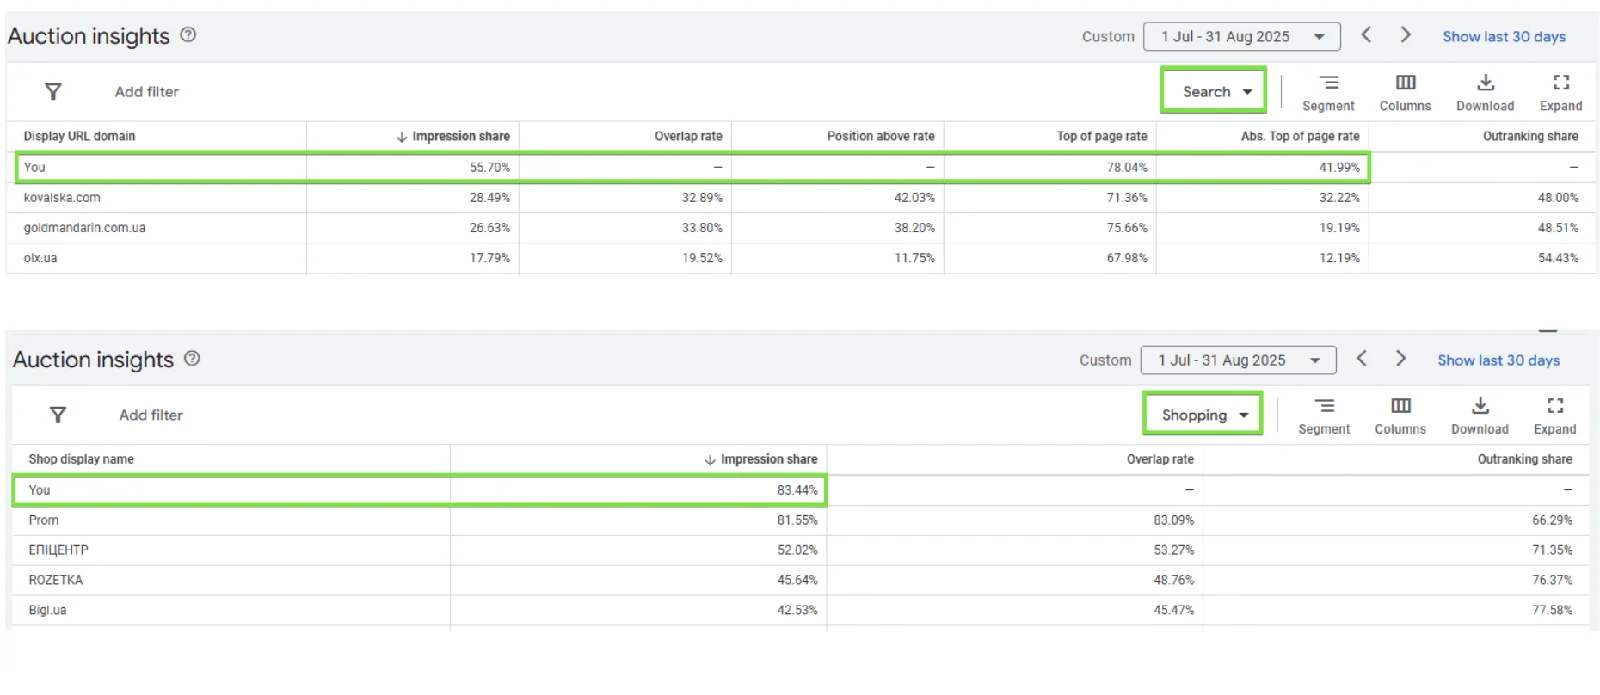
Task: Go to previous date range in bottom panel
Action: click(x=1361, y=358)
